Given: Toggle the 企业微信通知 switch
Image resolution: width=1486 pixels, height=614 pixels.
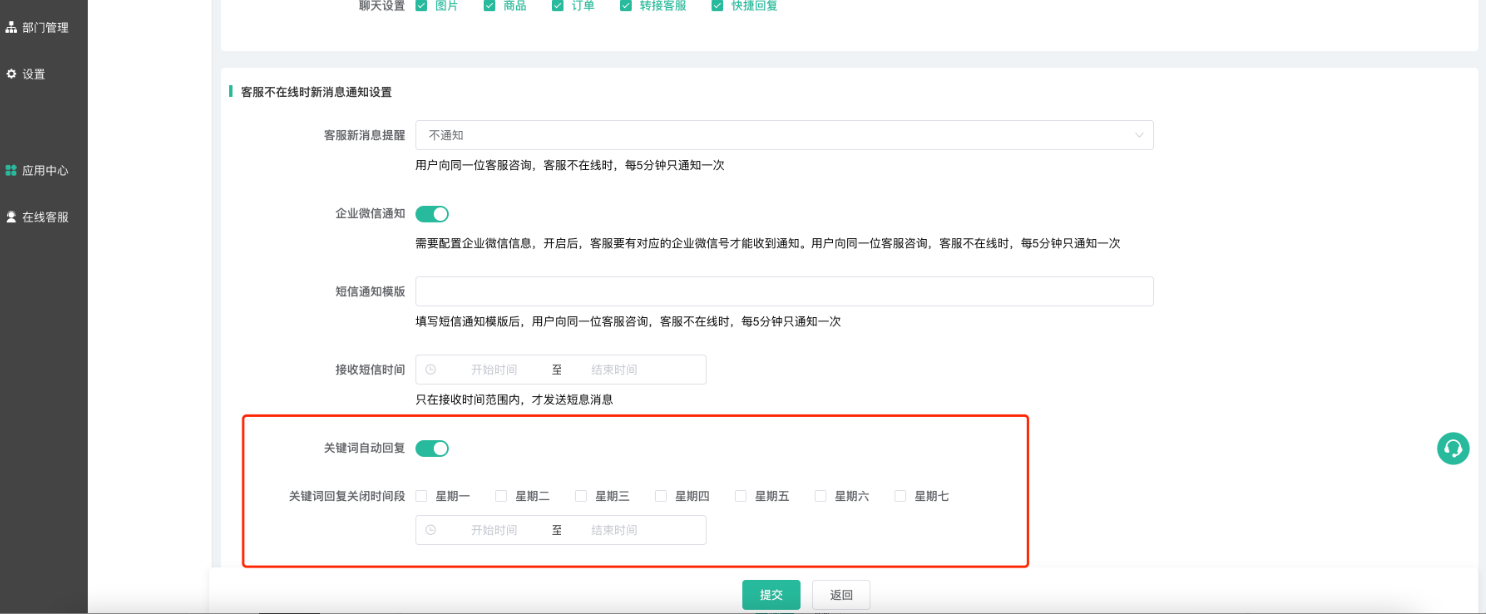Looking at the screenshot, I should click(x=432, y=214).
